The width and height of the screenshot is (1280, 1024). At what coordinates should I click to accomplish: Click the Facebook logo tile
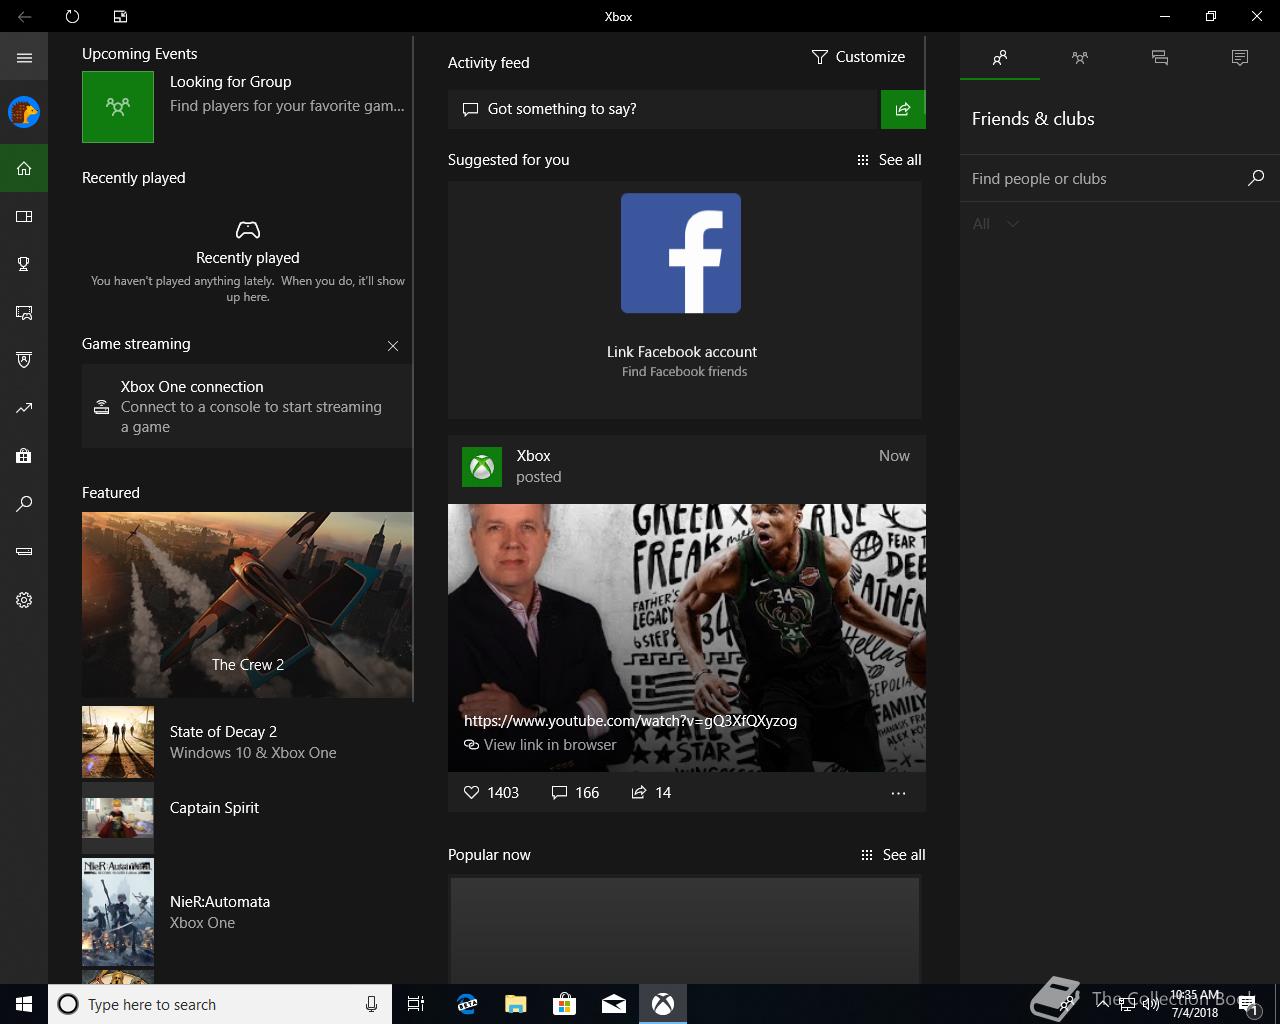pyautogui.click(x=681, y=253)
